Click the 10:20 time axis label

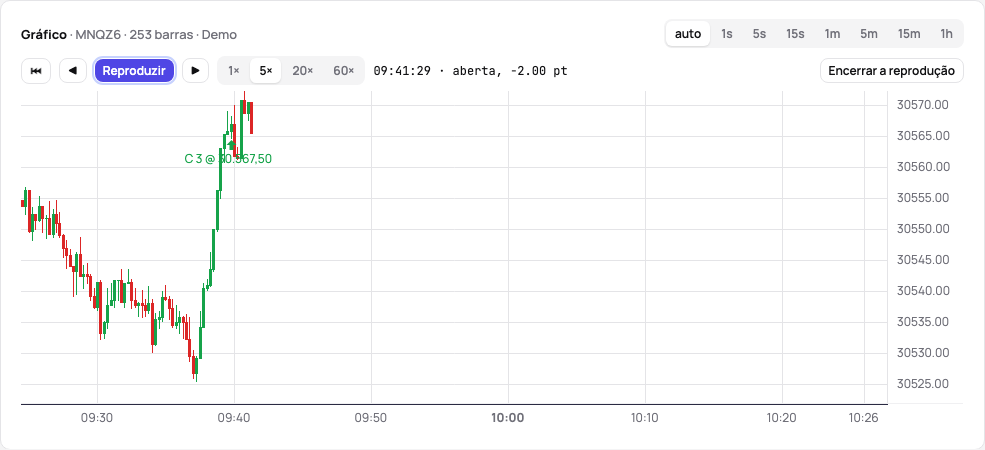781,417
